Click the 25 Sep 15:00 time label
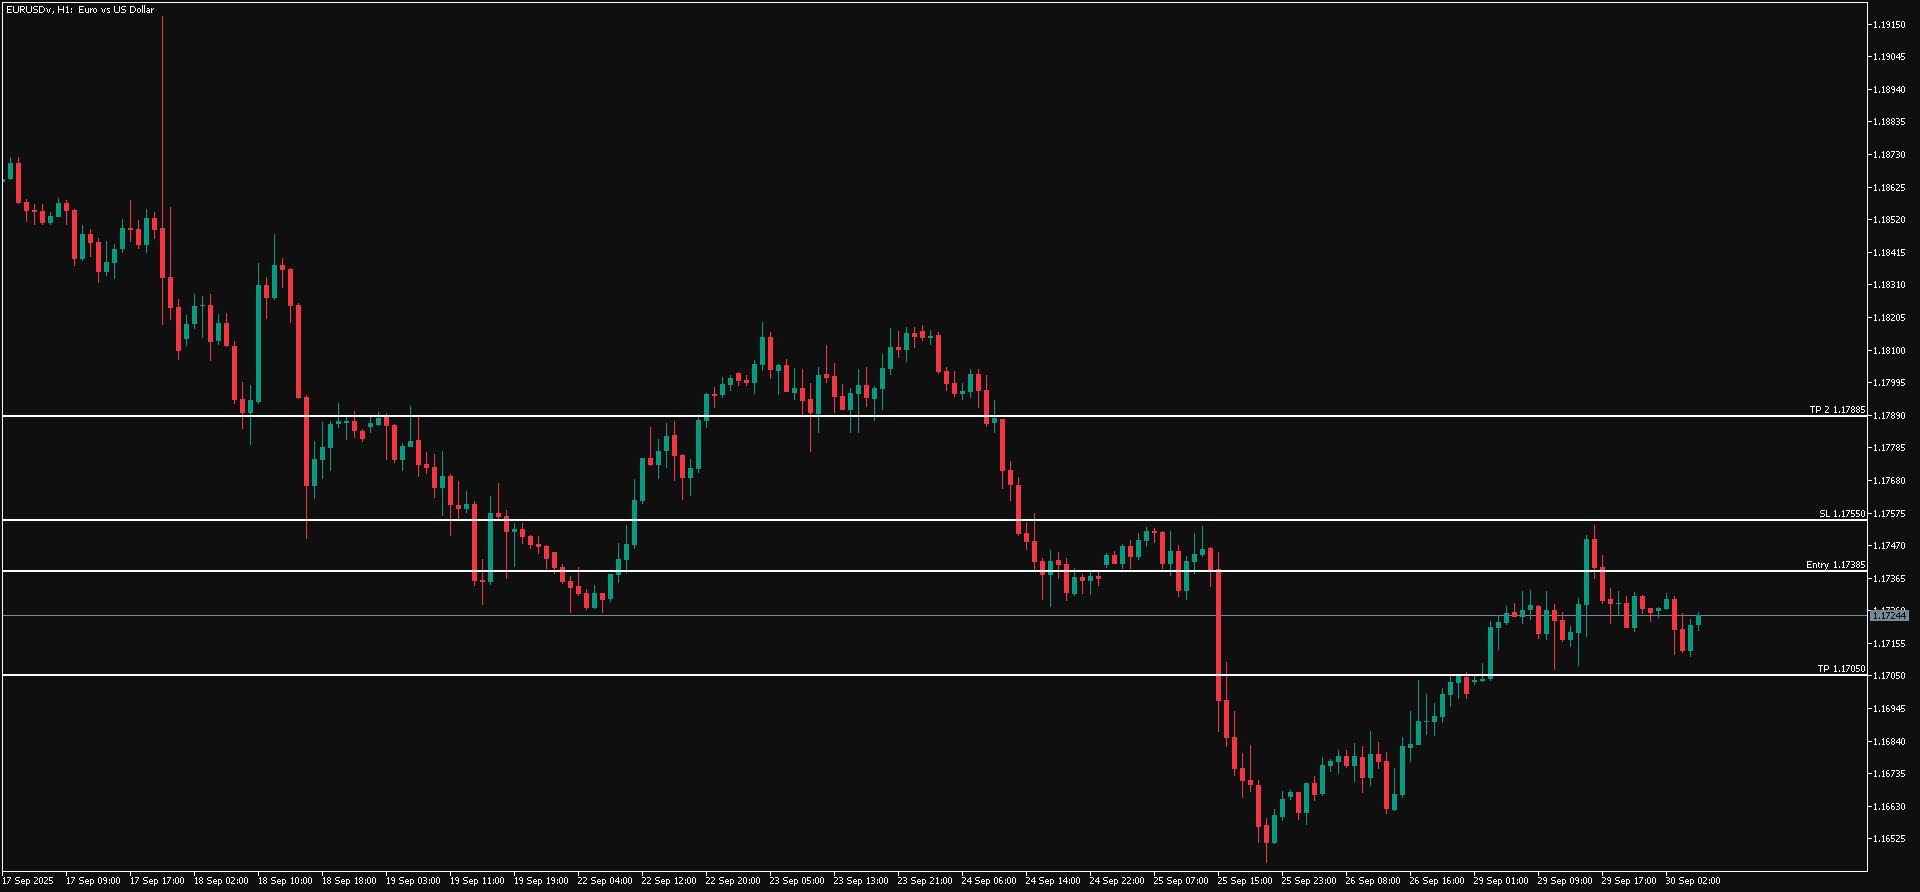This screenshot has width=1920, height=892. click(x=1244, y=881)
